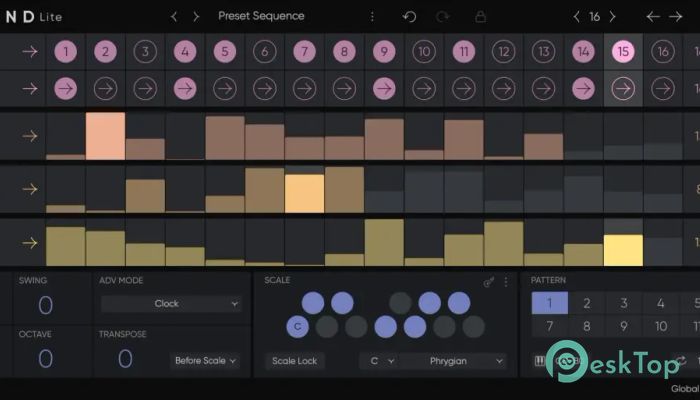Image resolution: width=700 pixels, height=400 pixels.
Task: Decrease the step count below 16
Action: 576,17
